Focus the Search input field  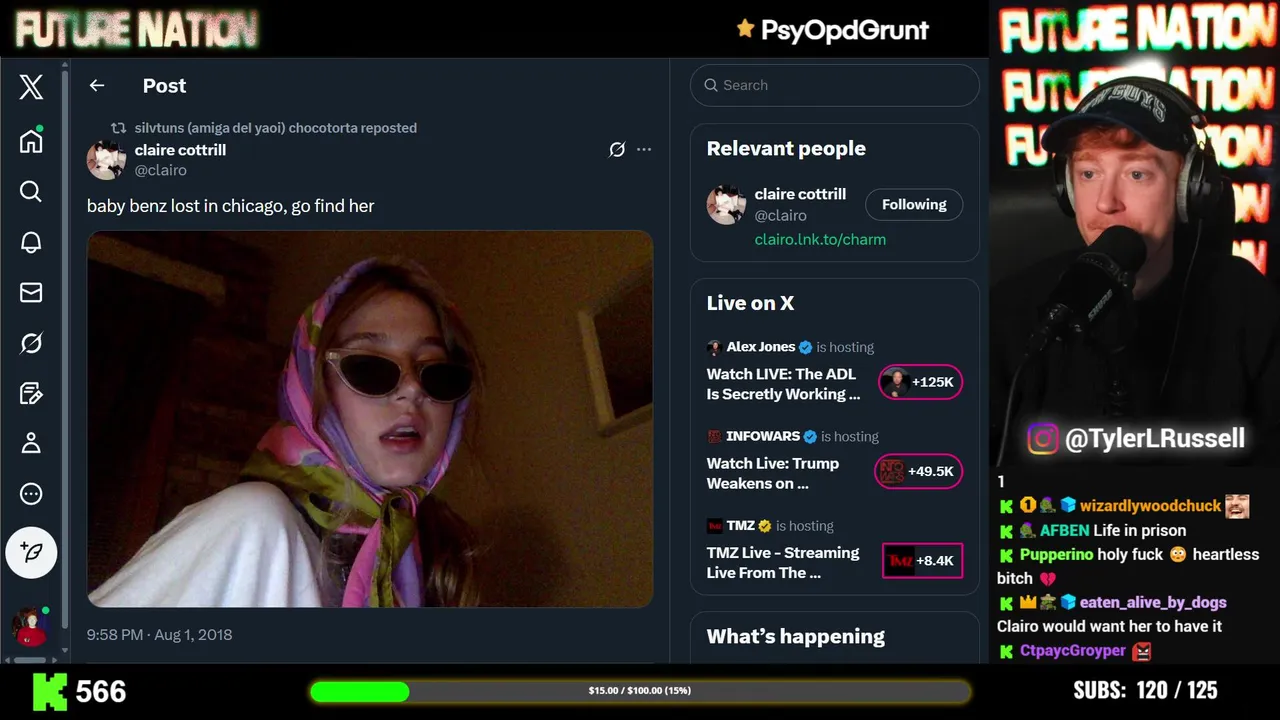point(835,85)
